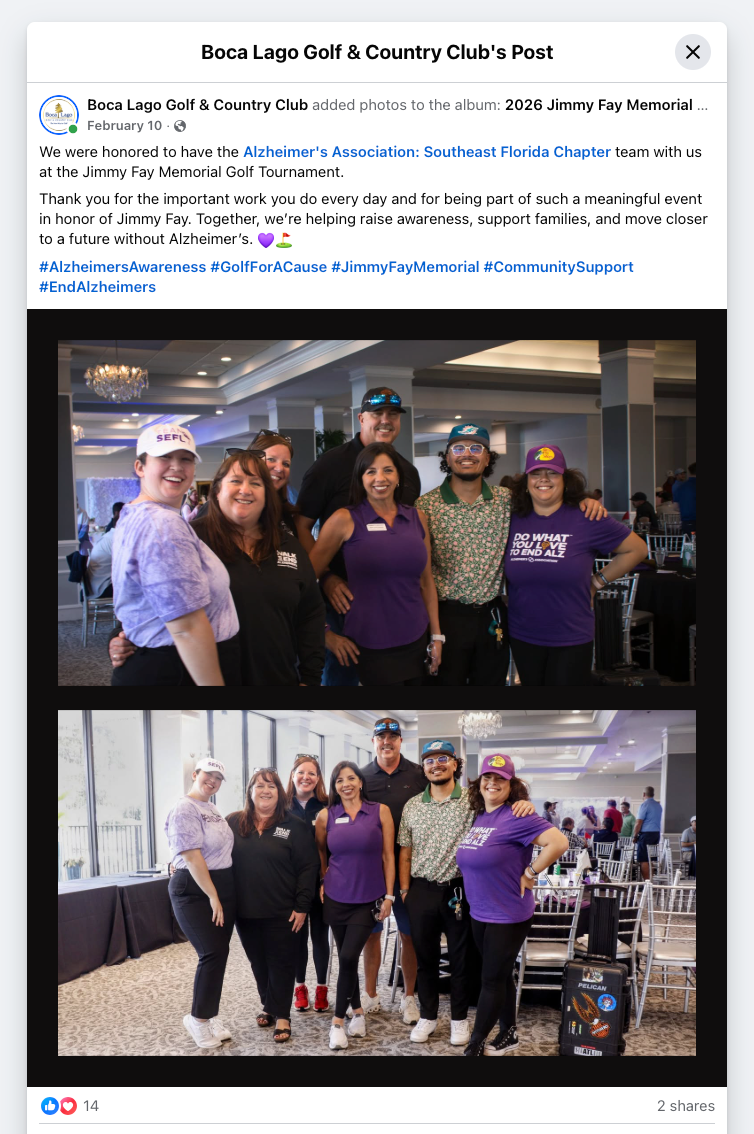This screenshot has width=754, height=1134.
Task: Open the #AlzheimersAwareness hashtag
Action: (x=122, y=267)
